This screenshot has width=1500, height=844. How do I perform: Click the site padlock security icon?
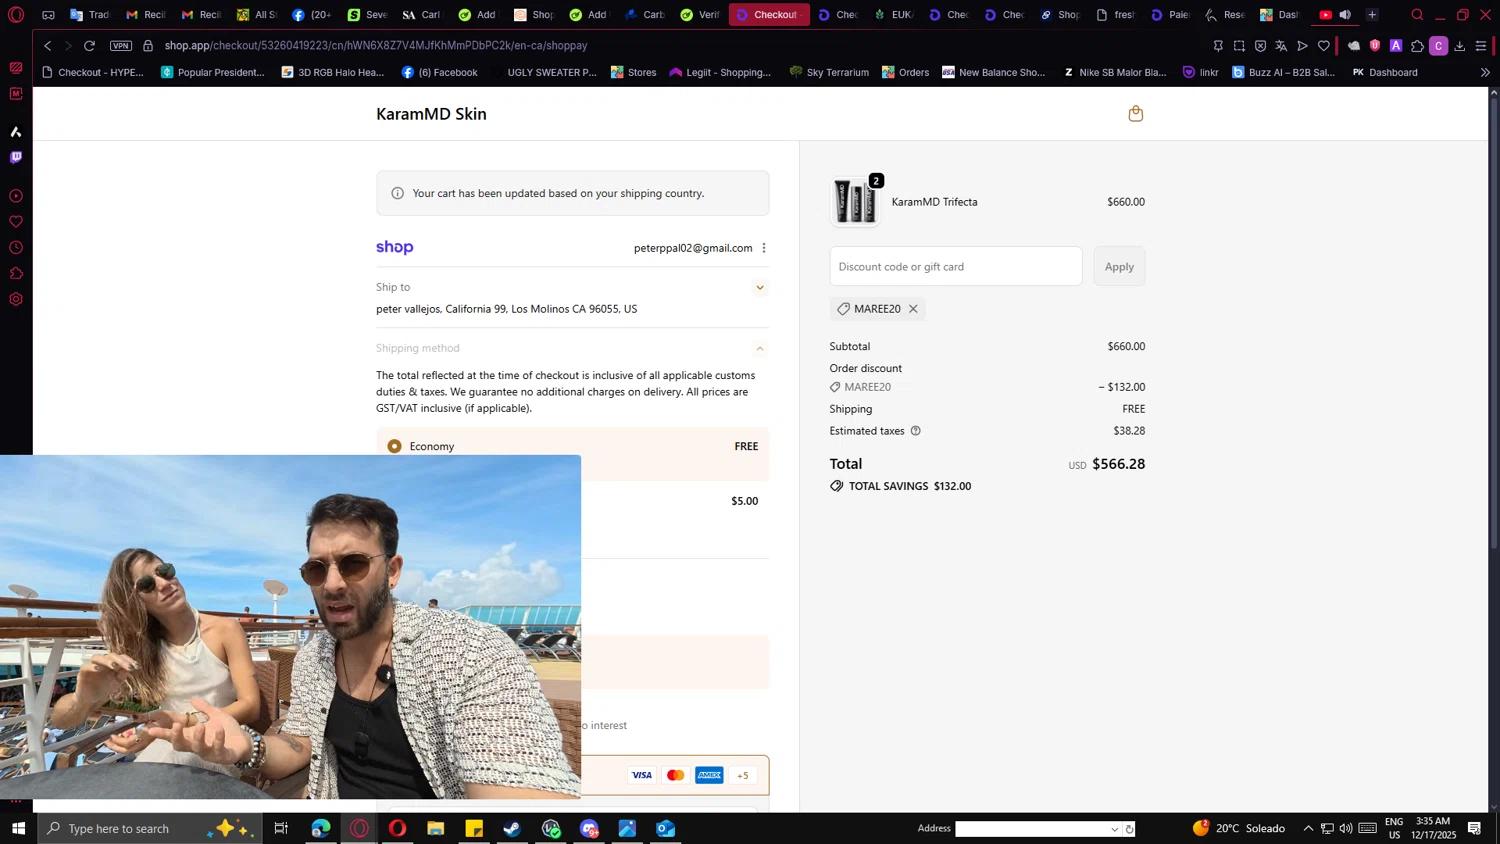click(x=148, y=46)
